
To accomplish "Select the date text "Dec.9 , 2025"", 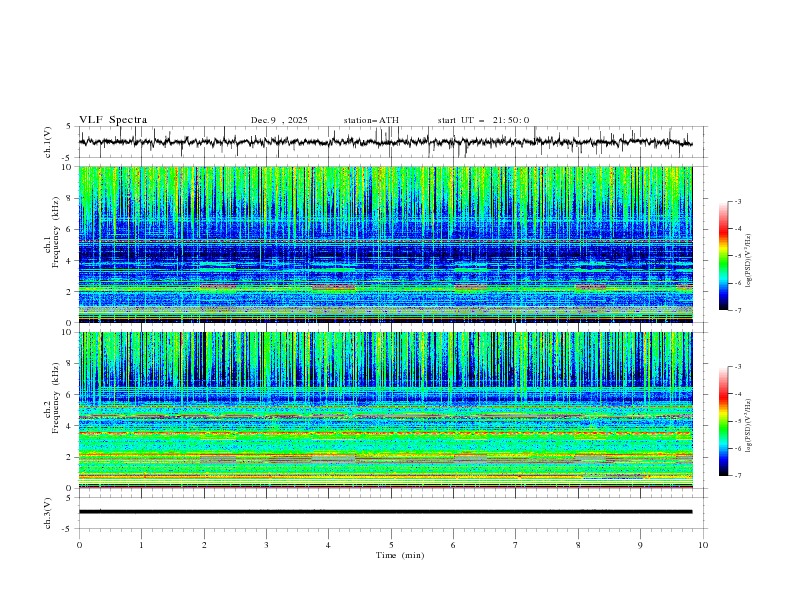I will point(279,120).
